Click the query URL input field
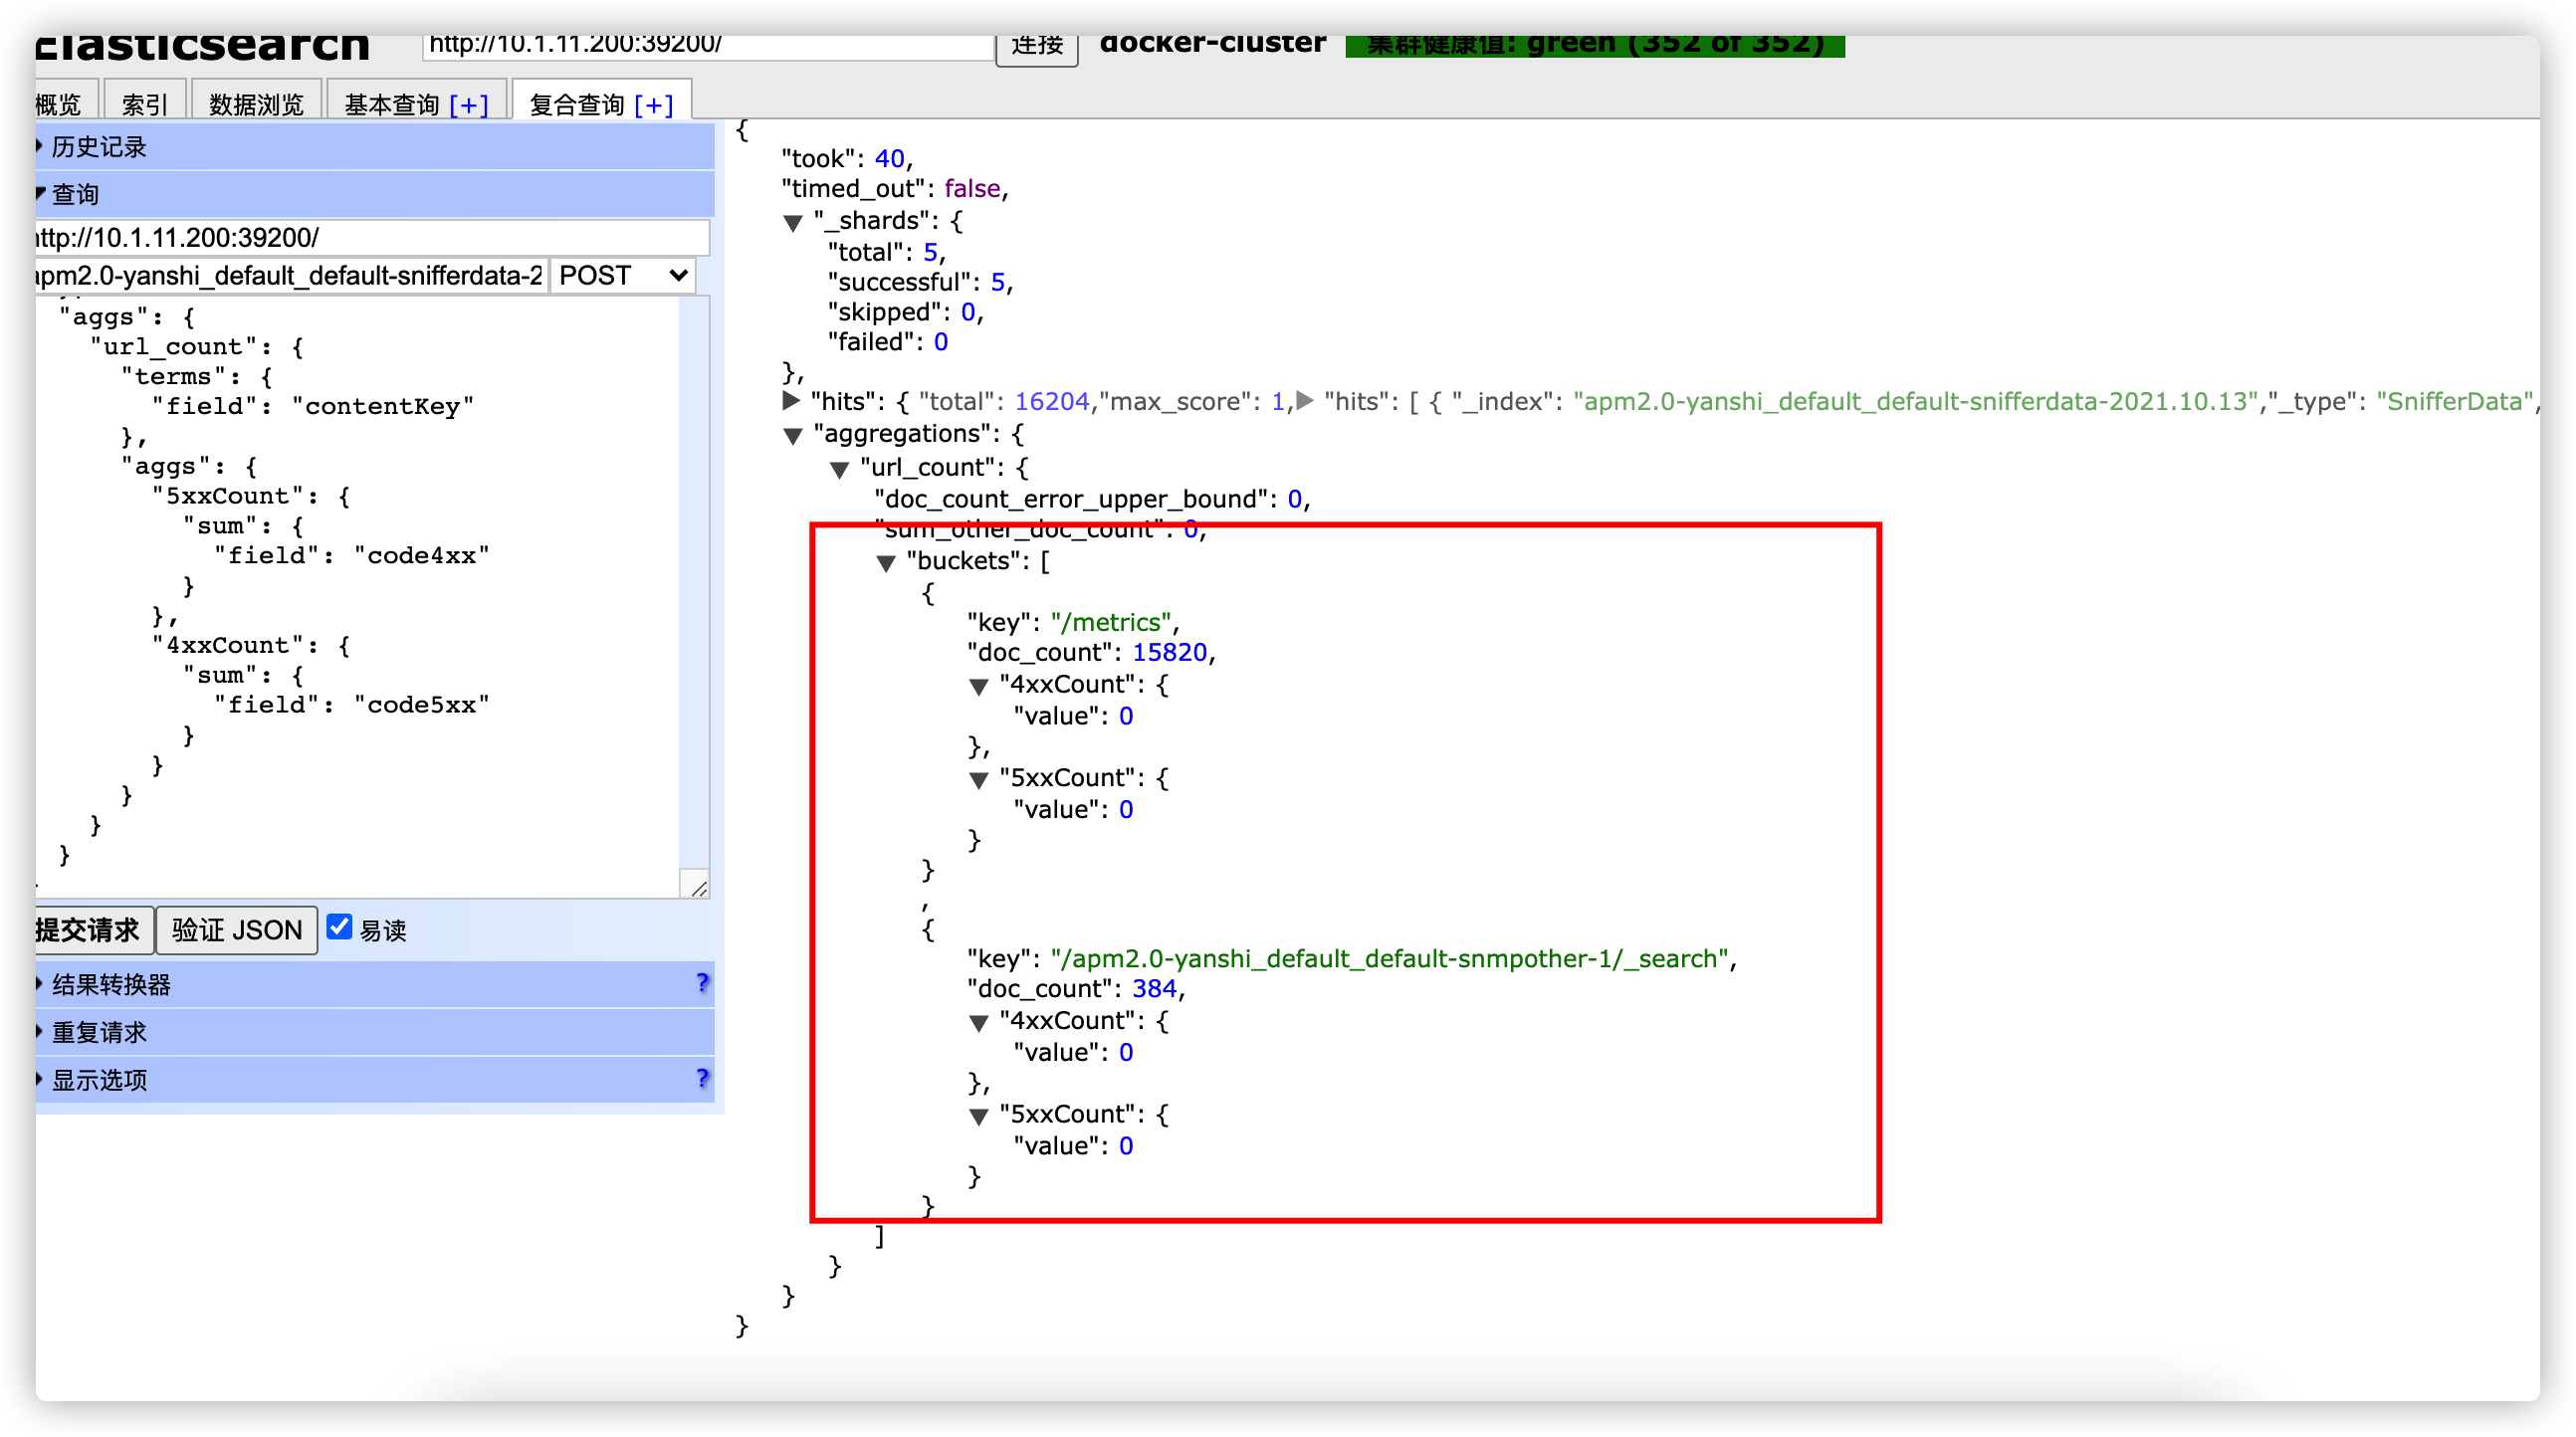This screenshot has height=1437, width=2576. coord(370,238)
